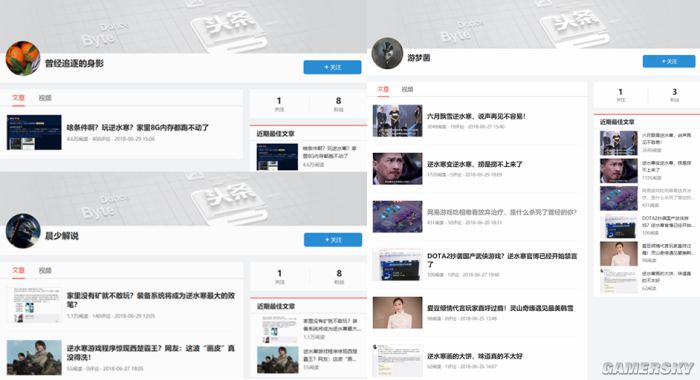Select 文章 tab under 晨少解说
Image resolution: width=700 pixels, height=380 pixels.
(x=18, y=270)
